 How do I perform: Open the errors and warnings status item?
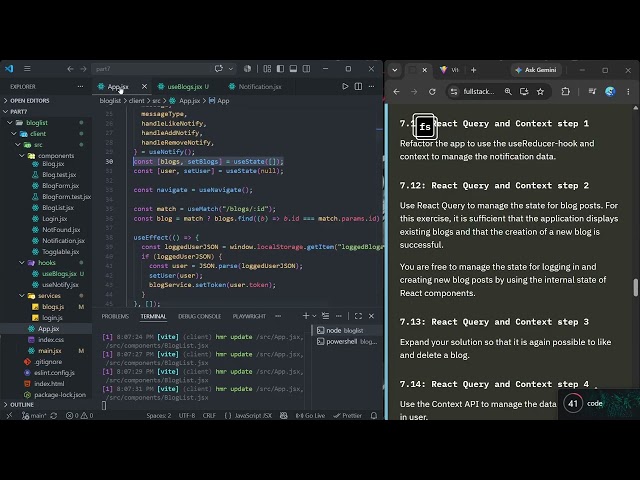(80, 416)
